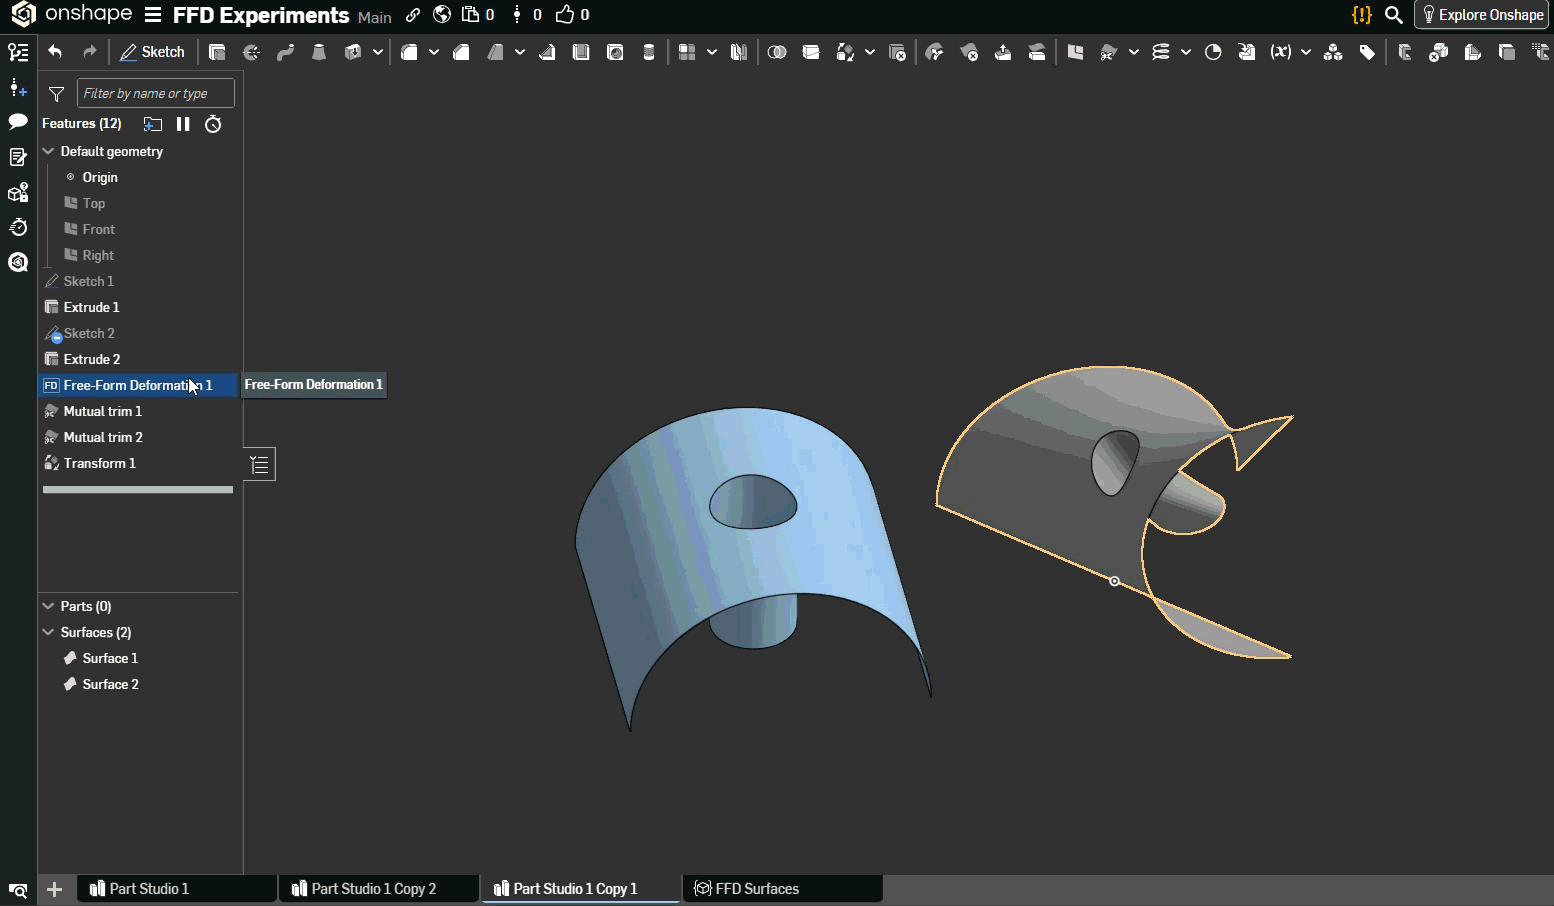Click the Boolean tool icon
Image resolution: width=1554 pixels, height=906 pixels.
[777, 52]
